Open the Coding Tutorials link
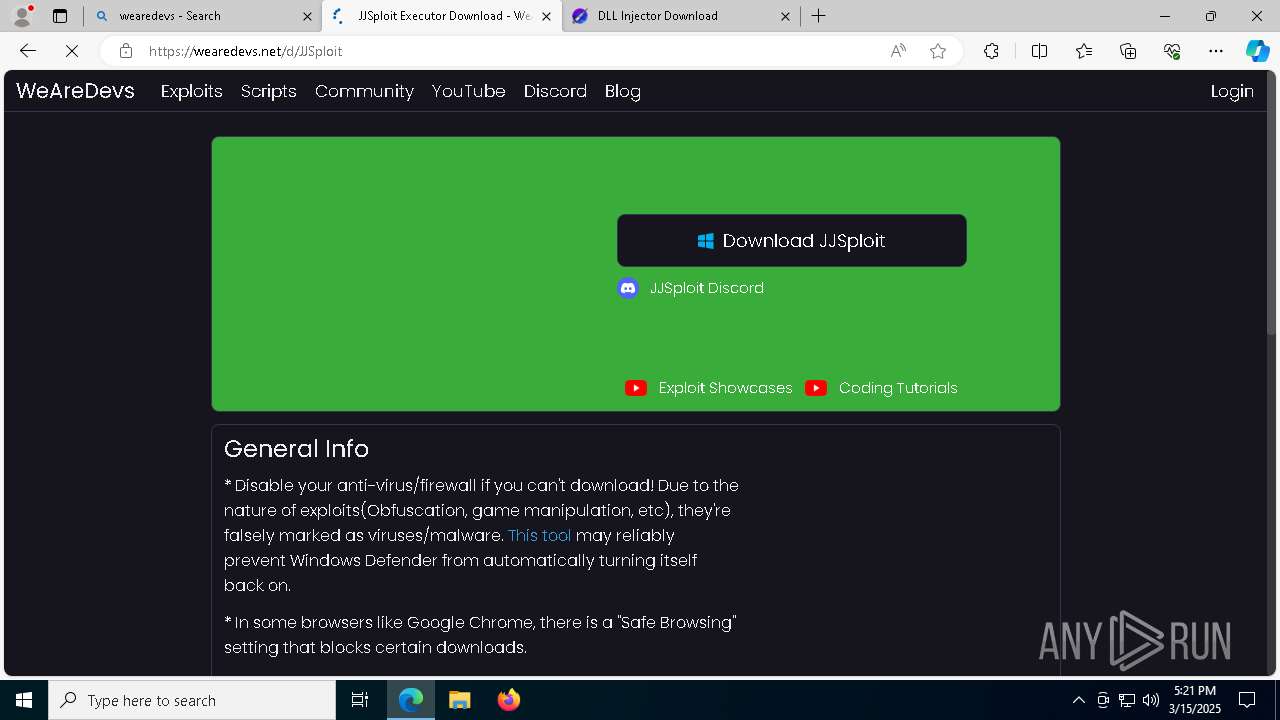The height and width of the screenshot is (720, 1280). point(898,388)
